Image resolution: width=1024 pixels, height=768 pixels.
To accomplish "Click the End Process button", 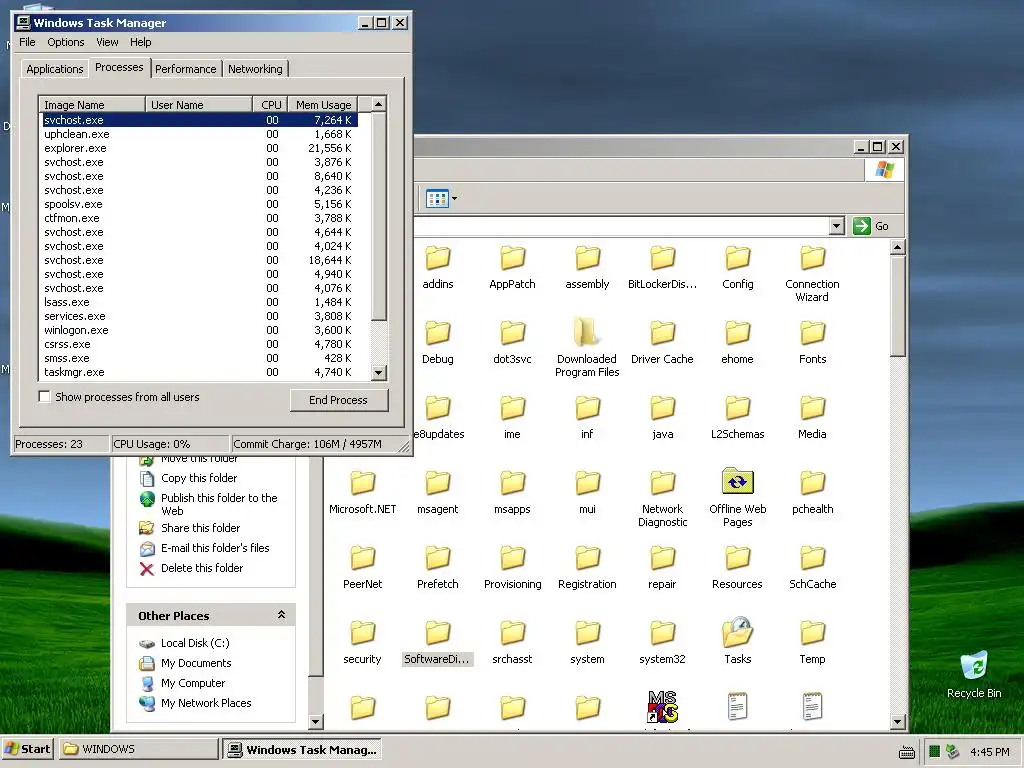I will pos(338,400).
